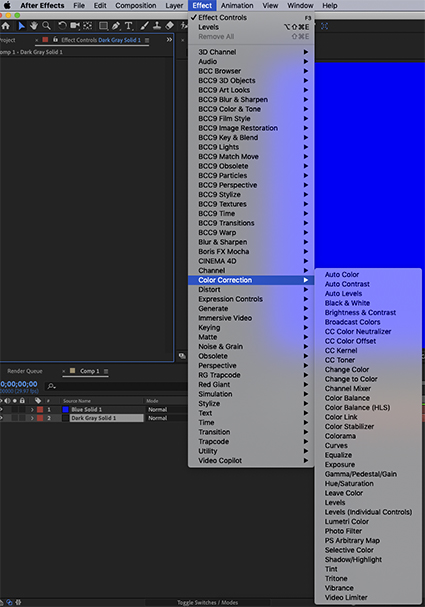Expand Dark Gray Solid 1 layer properties

[32, 418]
